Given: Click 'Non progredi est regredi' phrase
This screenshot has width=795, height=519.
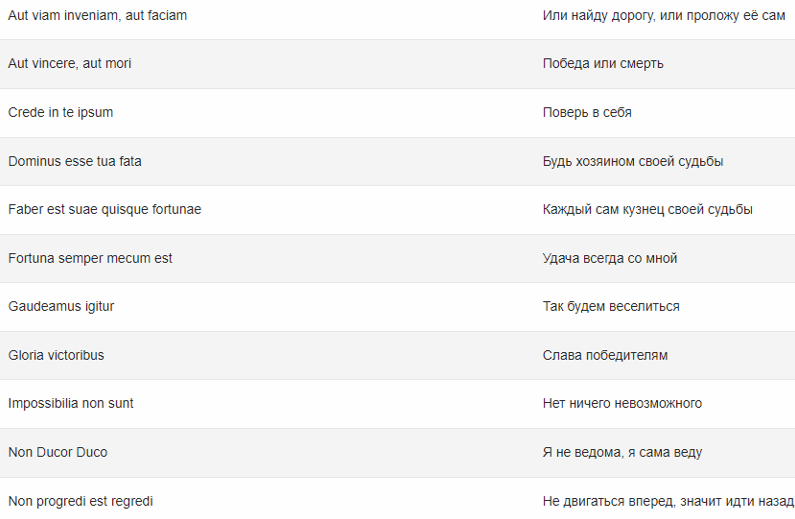Looking at the screenshot, I should (81, 502).
